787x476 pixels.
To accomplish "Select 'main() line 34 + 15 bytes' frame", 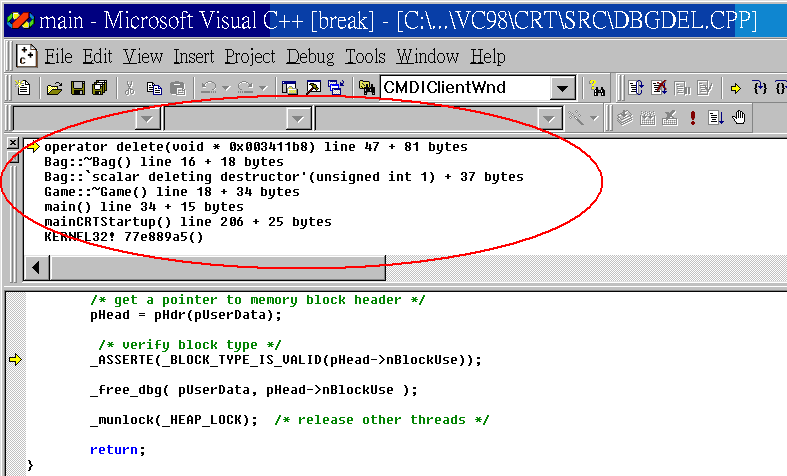I will tap(144, 207).
